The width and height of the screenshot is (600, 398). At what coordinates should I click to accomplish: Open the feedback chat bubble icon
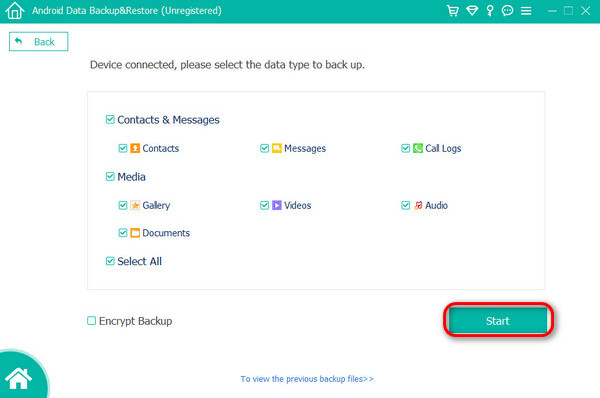[507, 10]
